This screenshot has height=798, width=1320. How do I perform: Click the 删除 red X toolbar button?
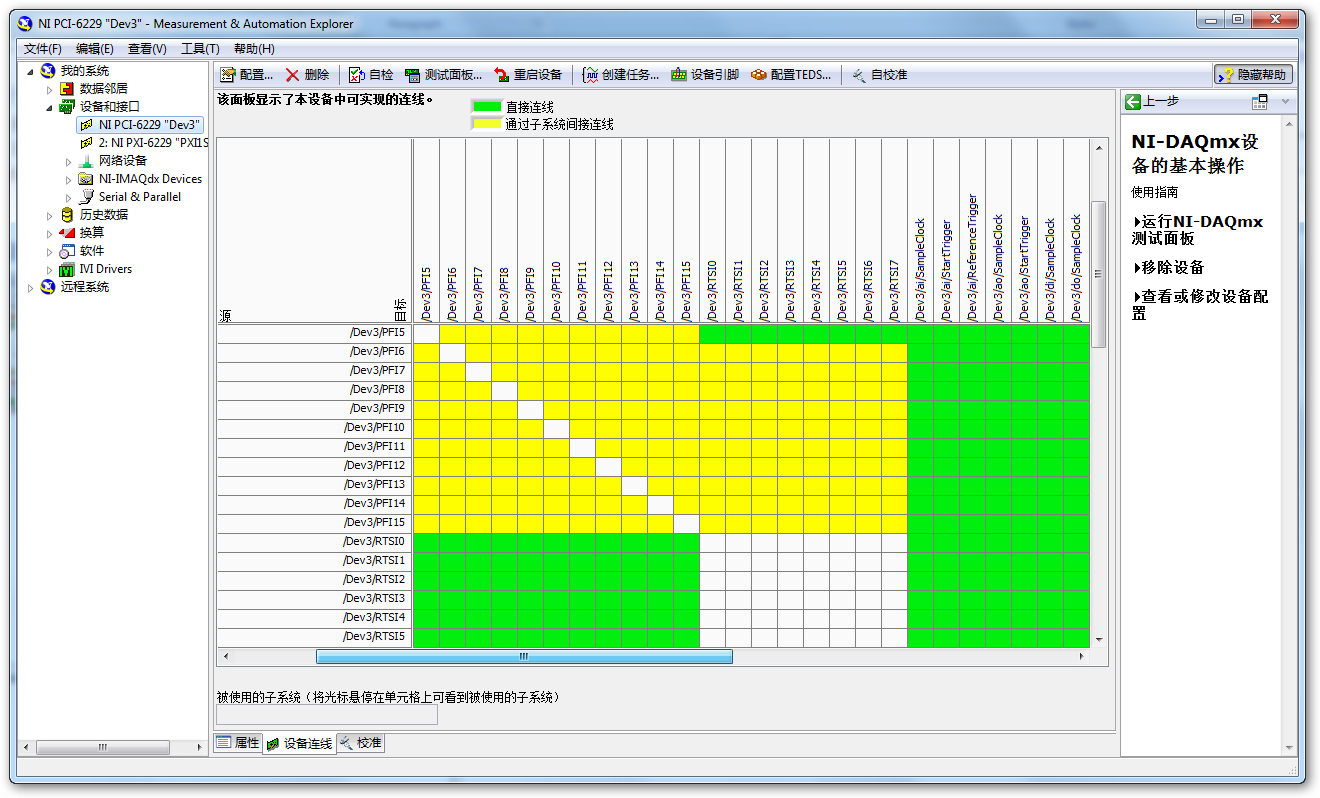point(307,75)
